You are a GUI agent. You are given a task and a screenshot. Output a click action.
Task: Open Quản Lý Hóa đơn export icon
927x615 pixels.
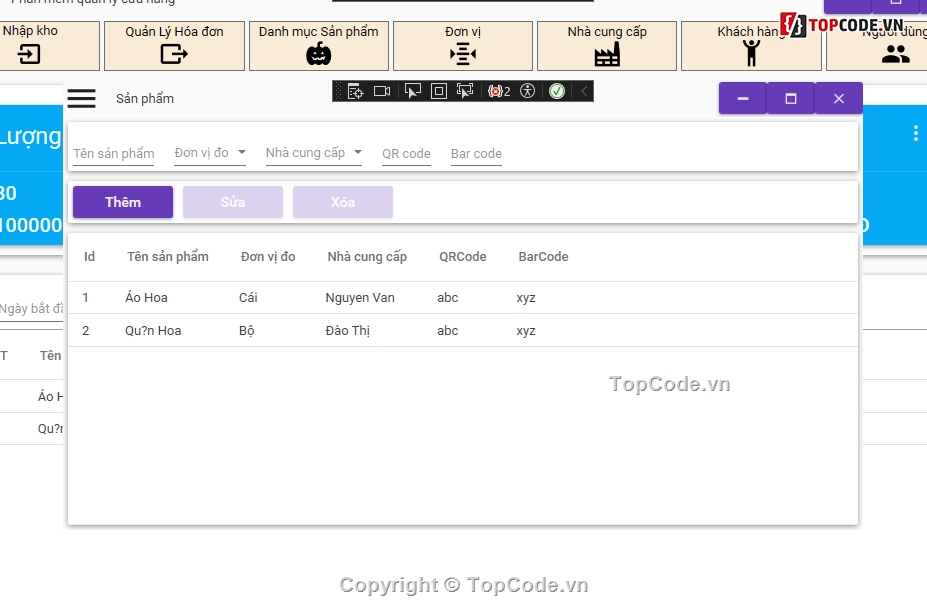click(174, 54)
